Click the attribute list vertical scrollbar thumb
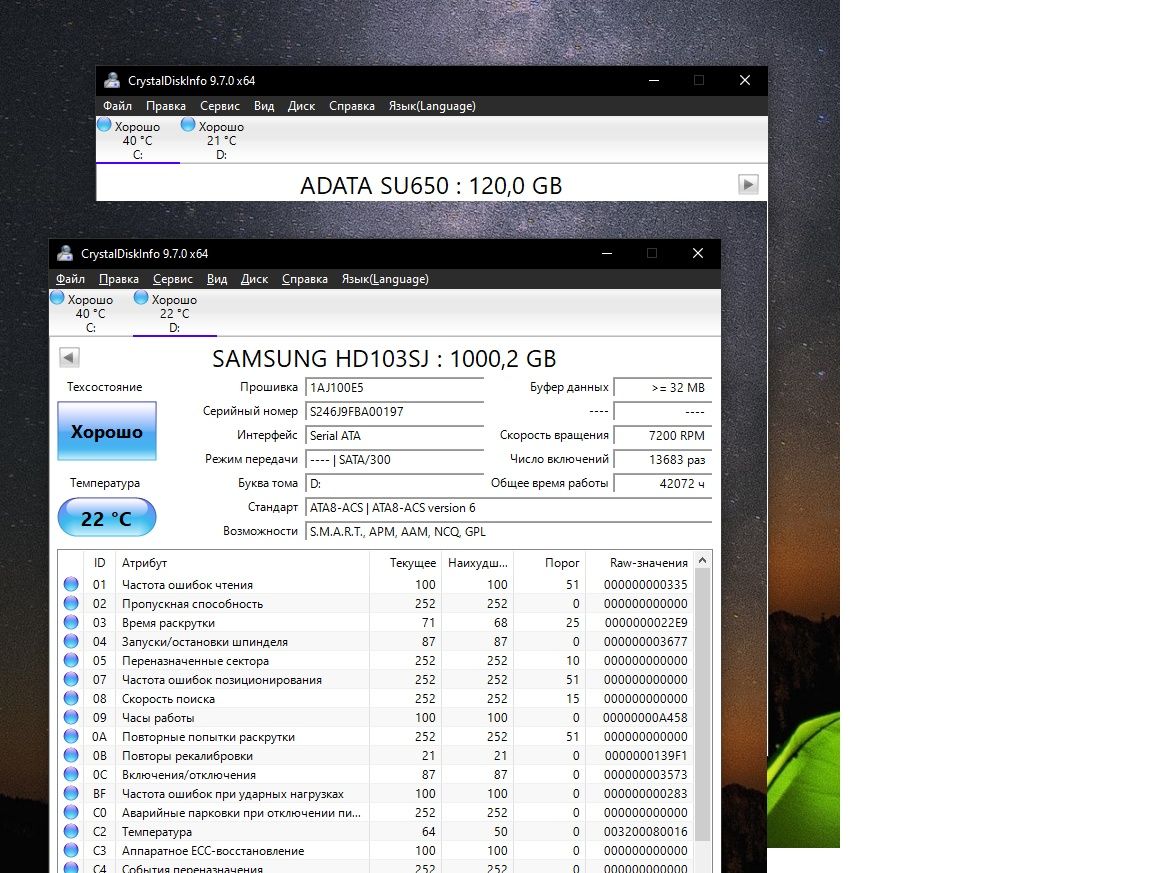This screenshot has width=1152, height=873. (702, 705)
